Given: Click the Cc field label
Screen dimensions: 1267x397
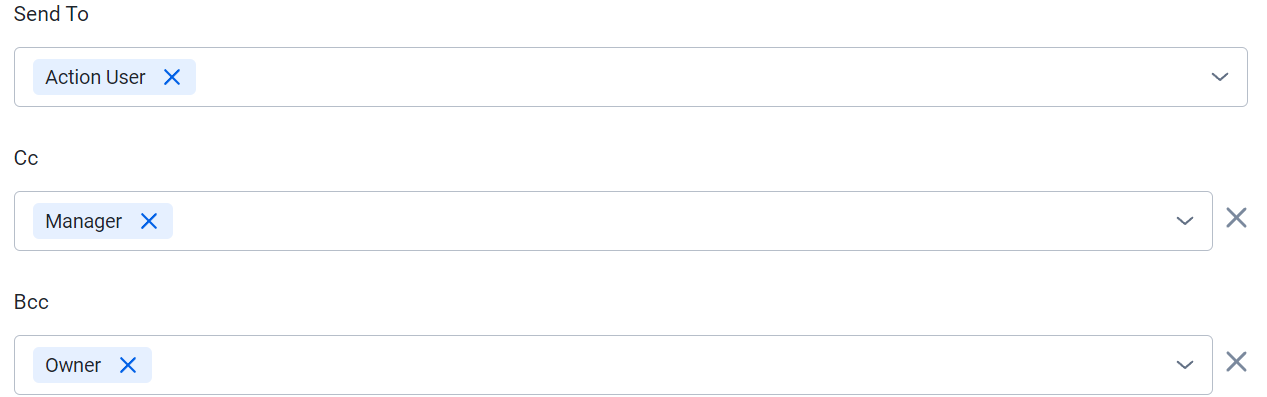Looking at the screenshot, I should pyautogui.click(x=26, y=158).
